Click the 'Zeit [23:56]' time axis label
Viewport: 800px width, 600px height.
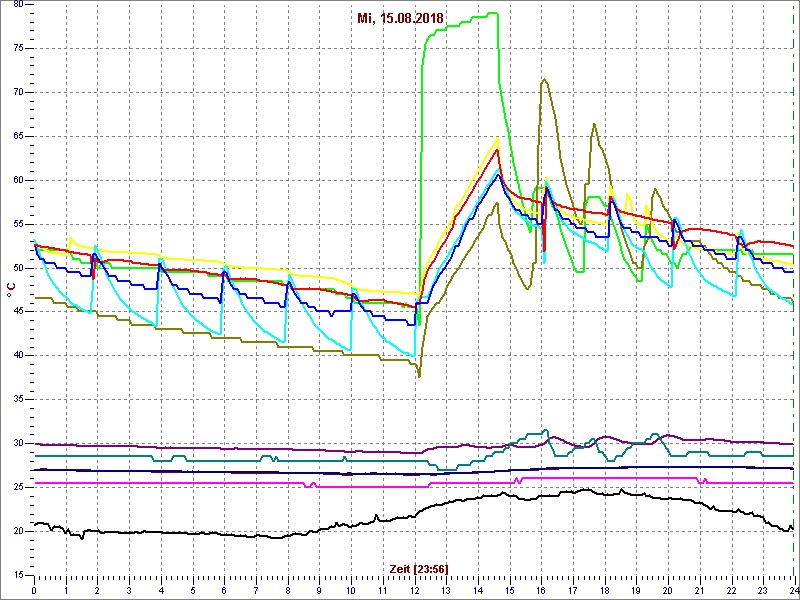419,568
